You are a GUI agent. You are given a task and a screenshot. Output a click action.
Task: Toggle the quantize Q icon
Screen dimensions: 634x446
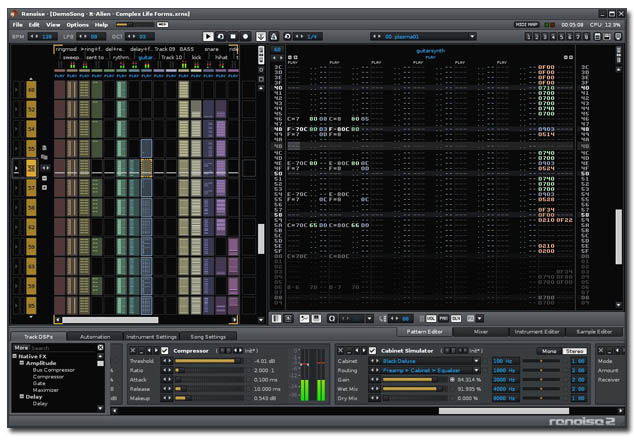pos(332,319)
